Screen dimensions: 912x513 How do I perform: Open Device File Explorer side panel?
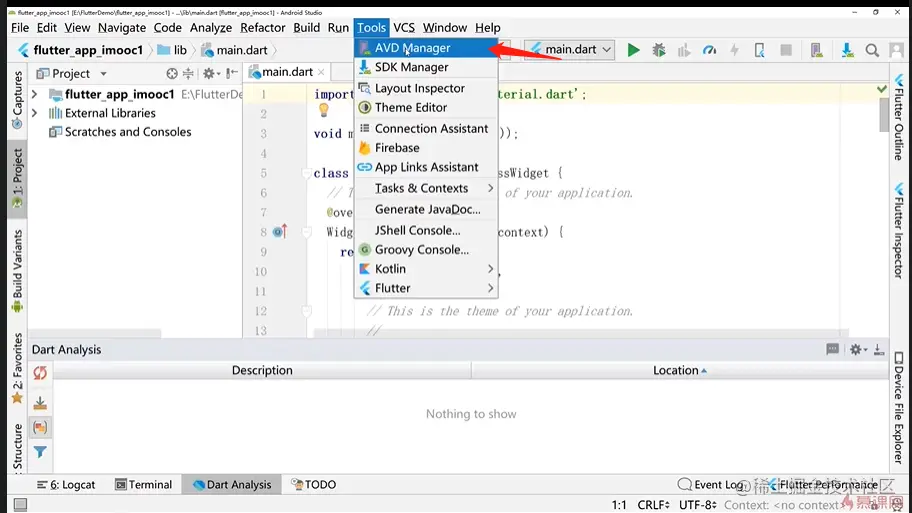(899, 408)
